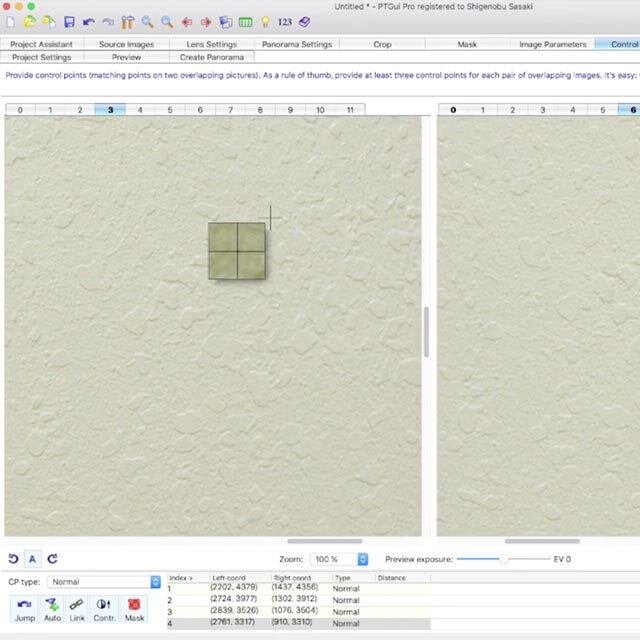Select image 2 in the right pane
Viewport: 640px width, 640px height.
513,109
